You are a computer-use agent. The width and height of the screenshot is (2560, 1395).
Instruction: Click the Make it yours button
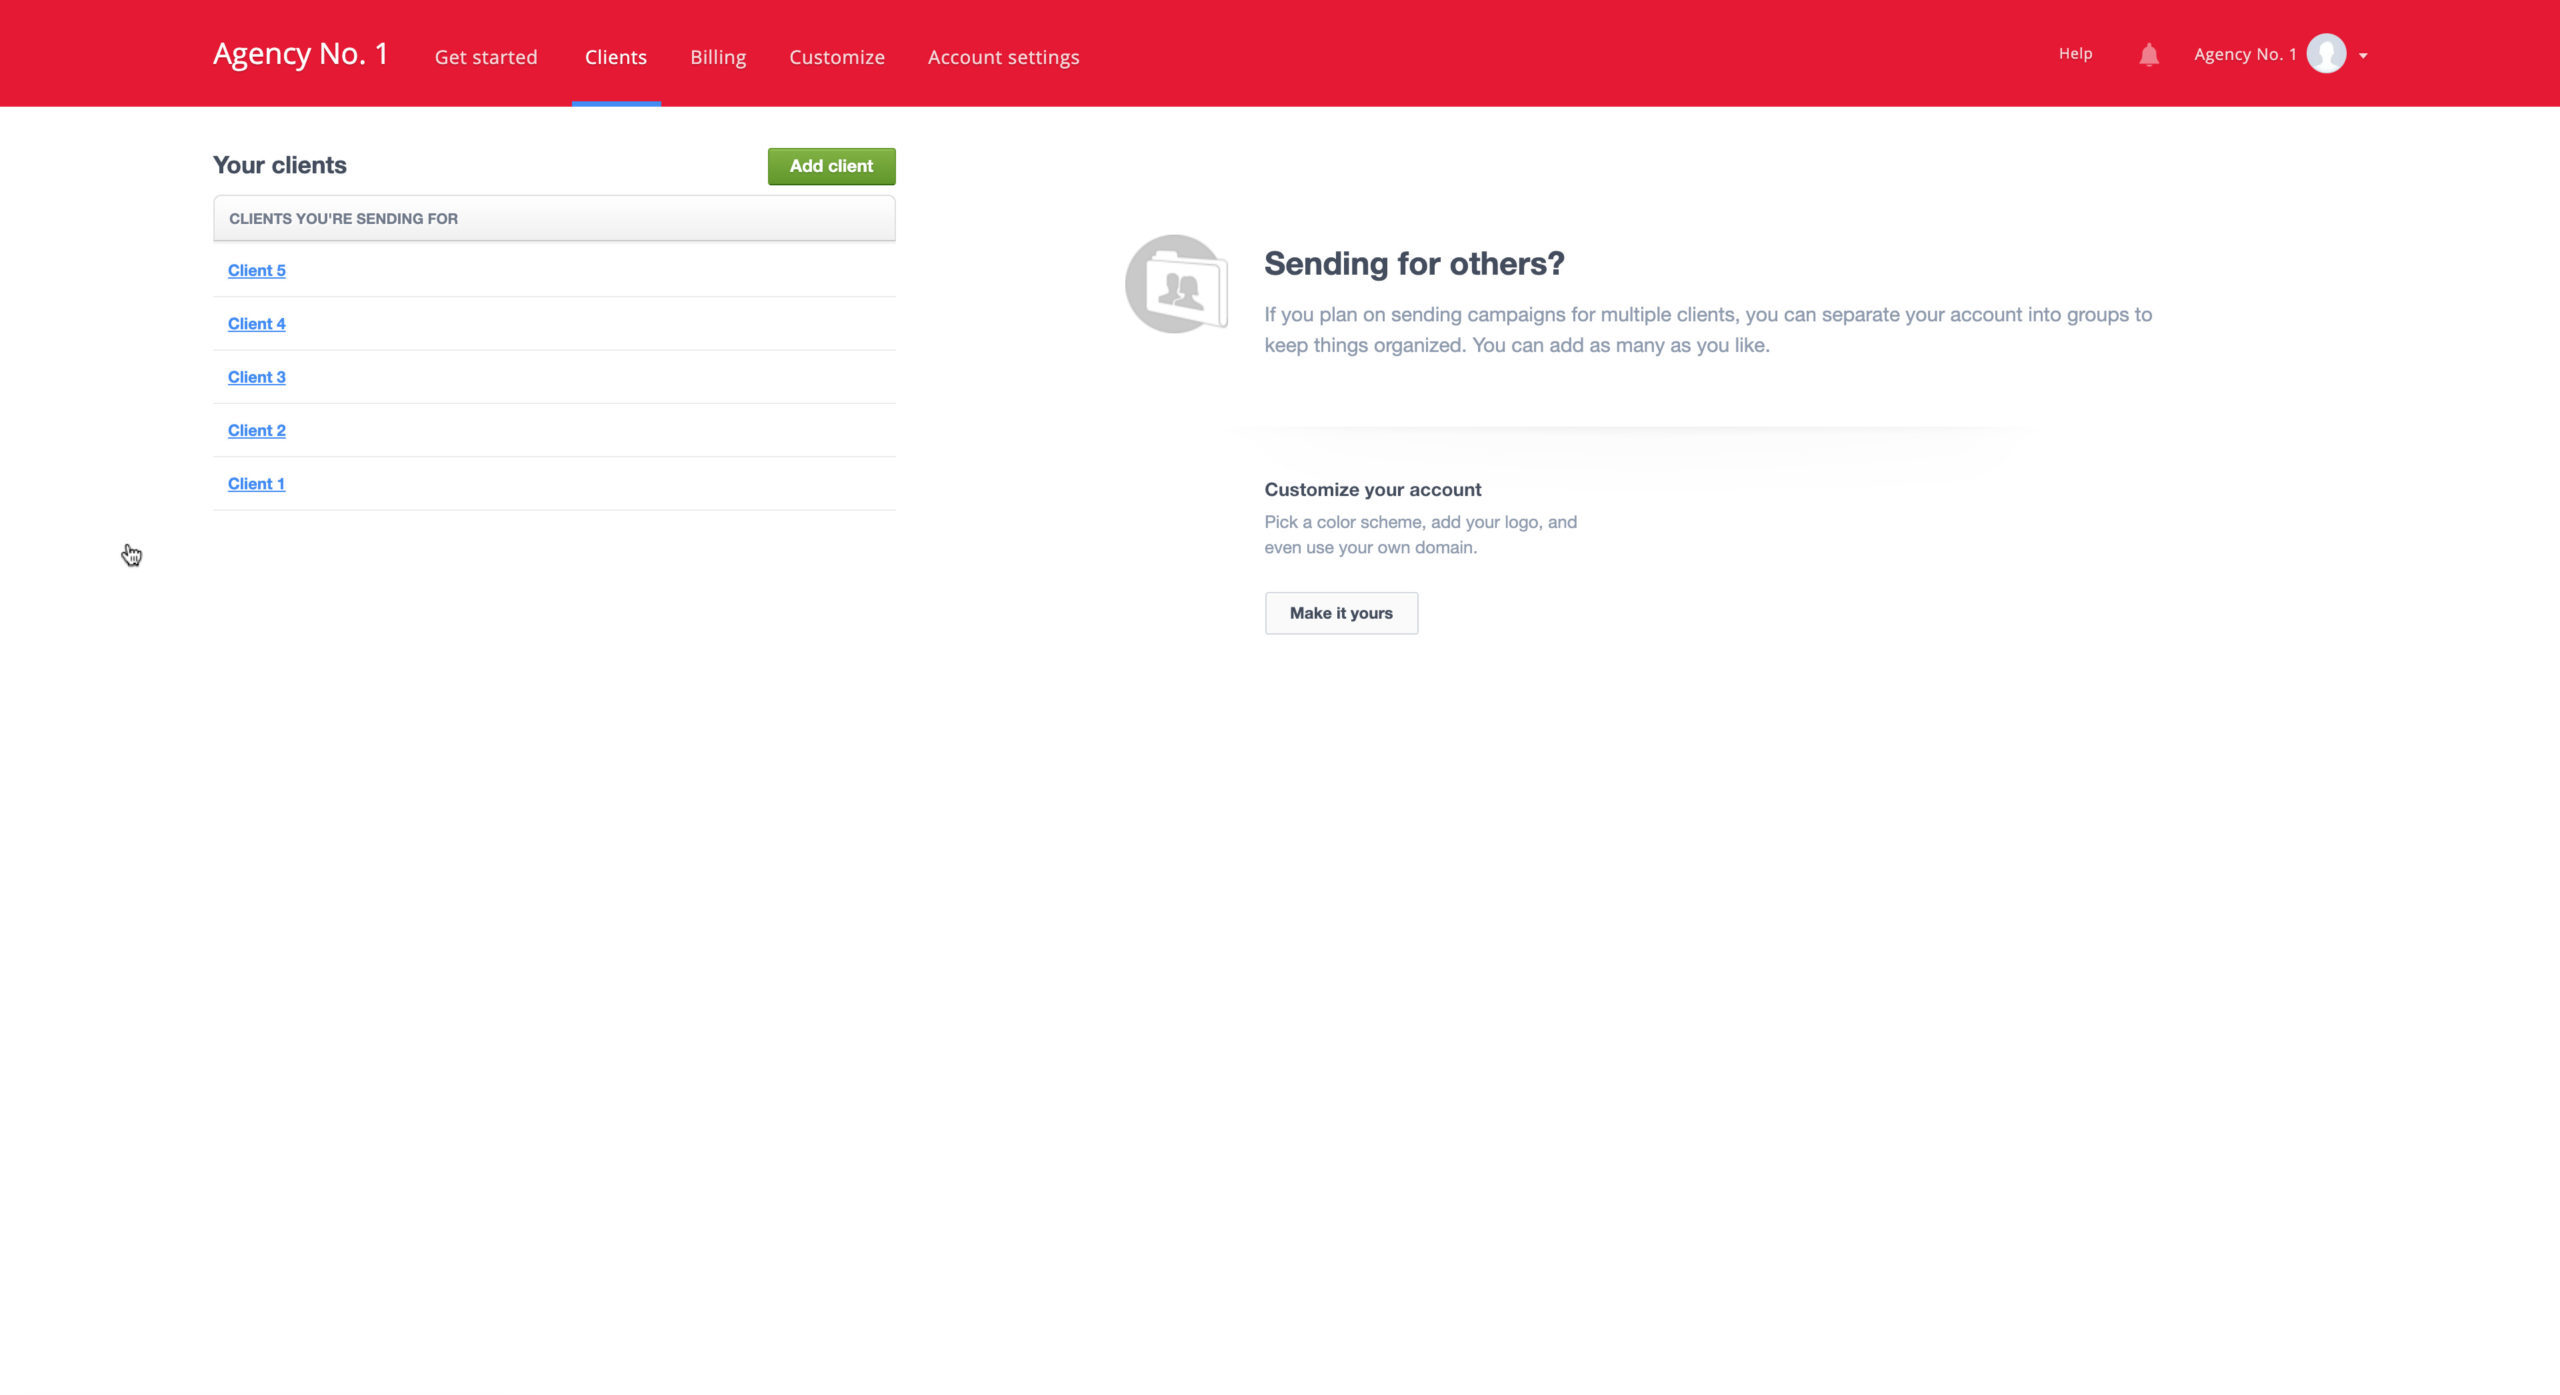point(1340,613)
